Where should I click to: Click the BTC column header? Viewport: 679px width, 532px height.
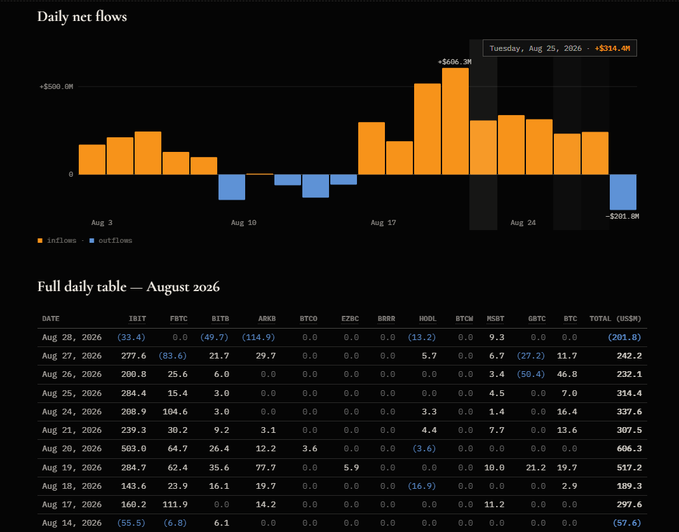pyautogui.click(x=570, y=319)
